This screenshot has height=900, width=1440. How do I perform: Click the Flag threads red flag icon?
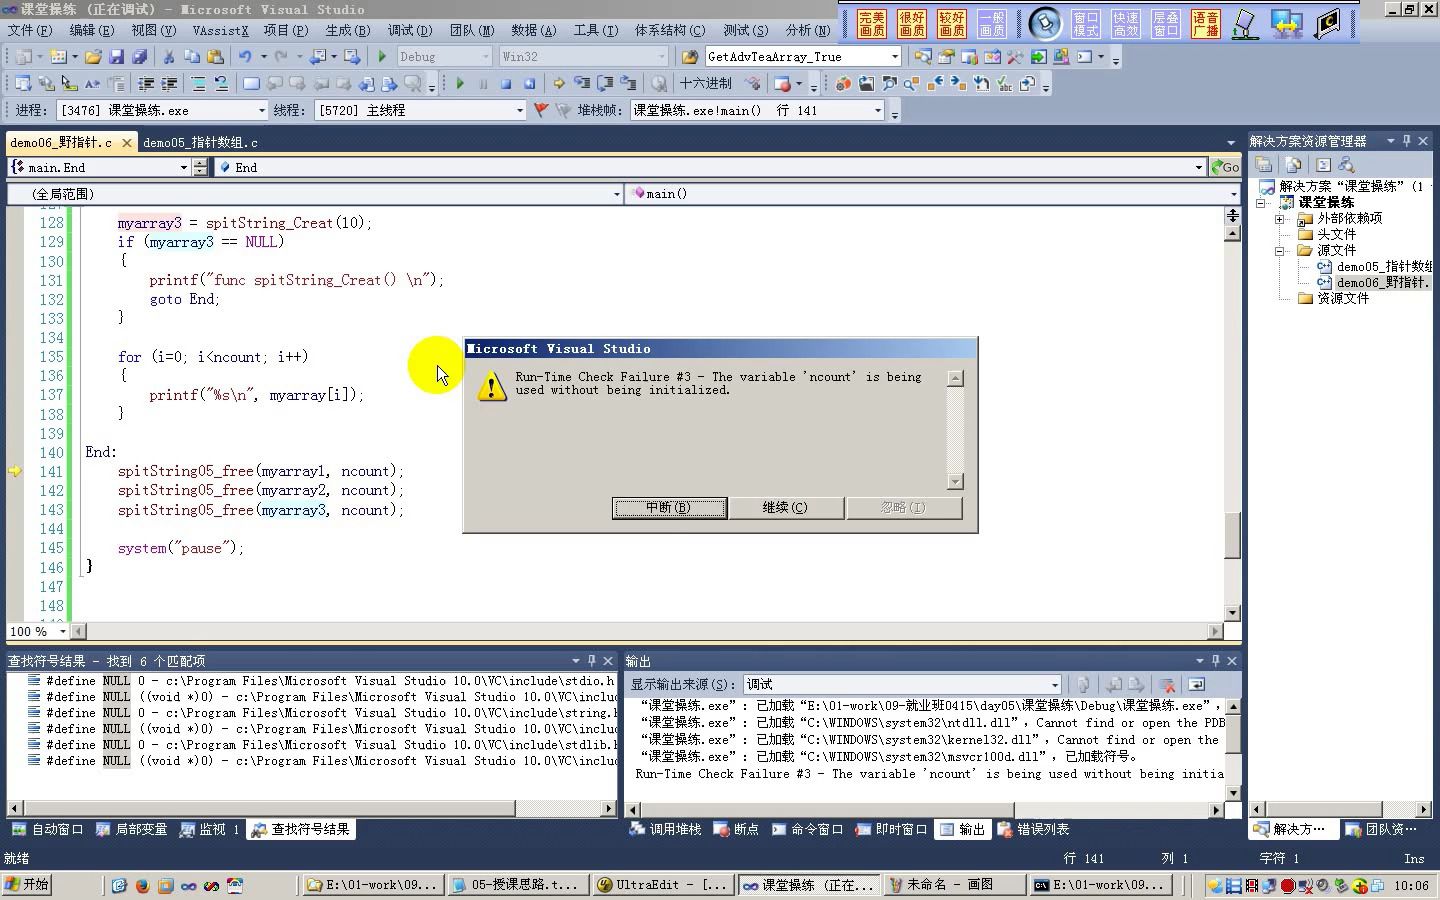pos(541,110)
